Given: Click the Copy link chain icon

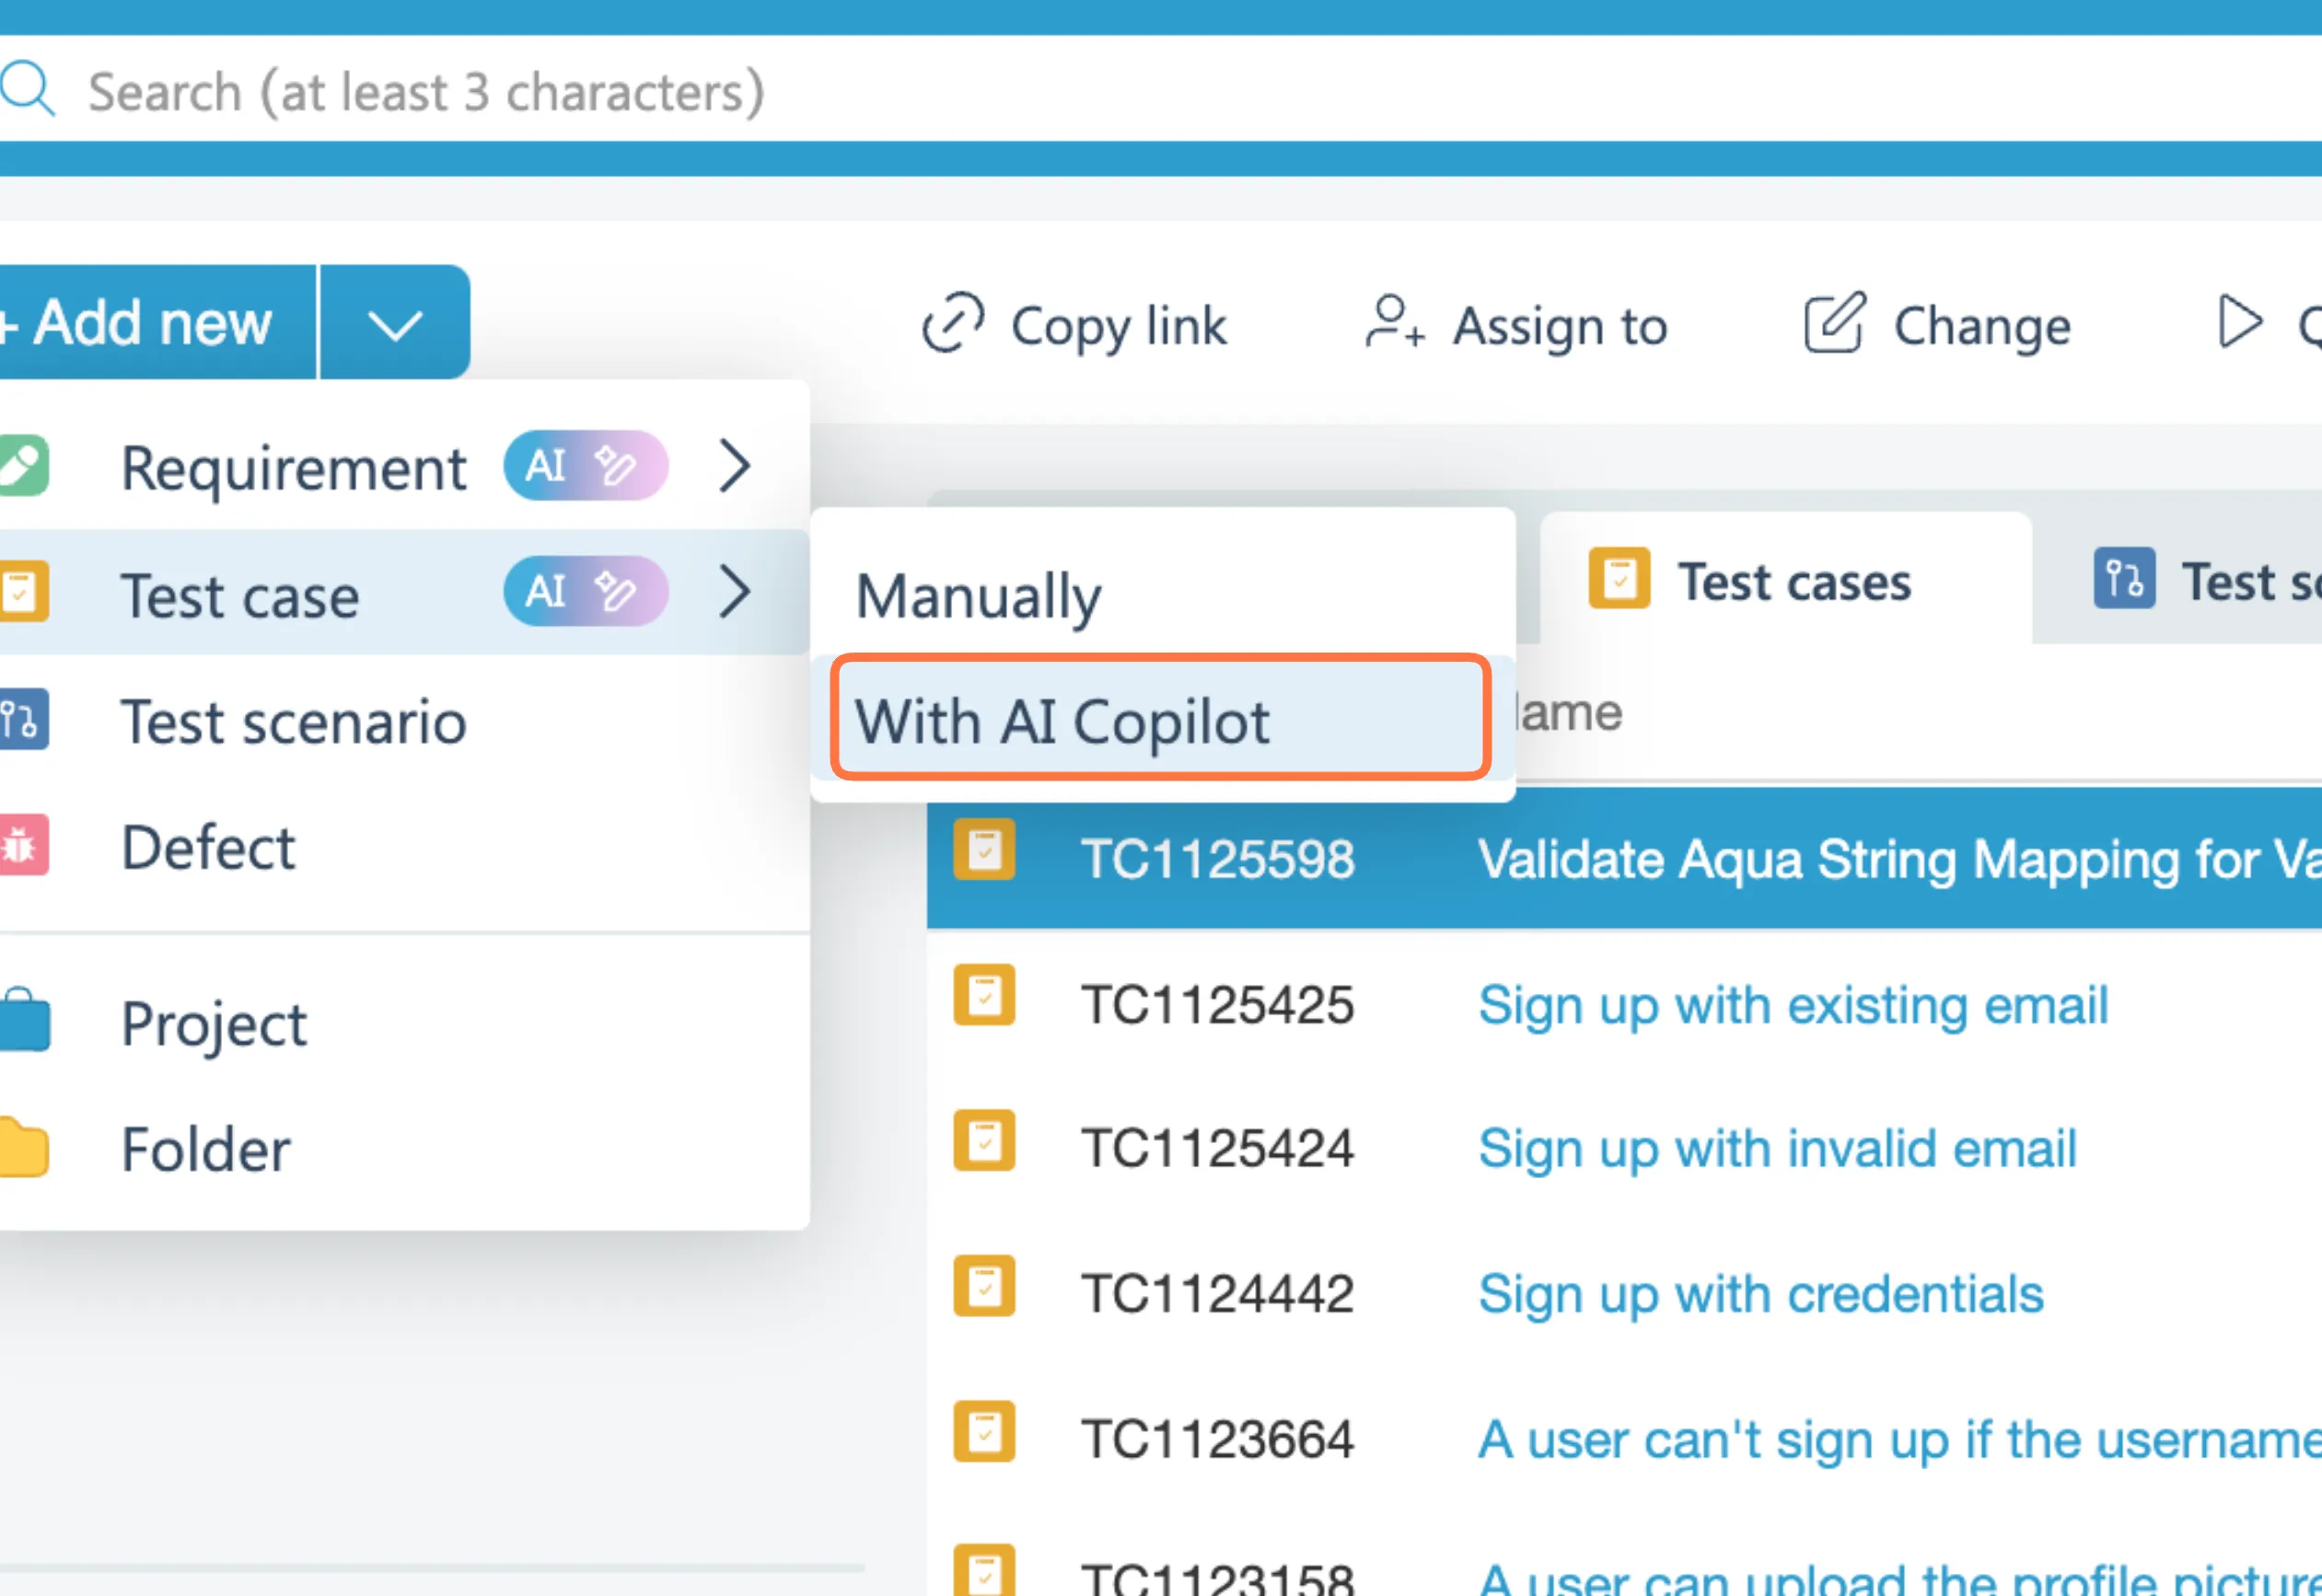Looking at the screenshot, I should (952, 323).
